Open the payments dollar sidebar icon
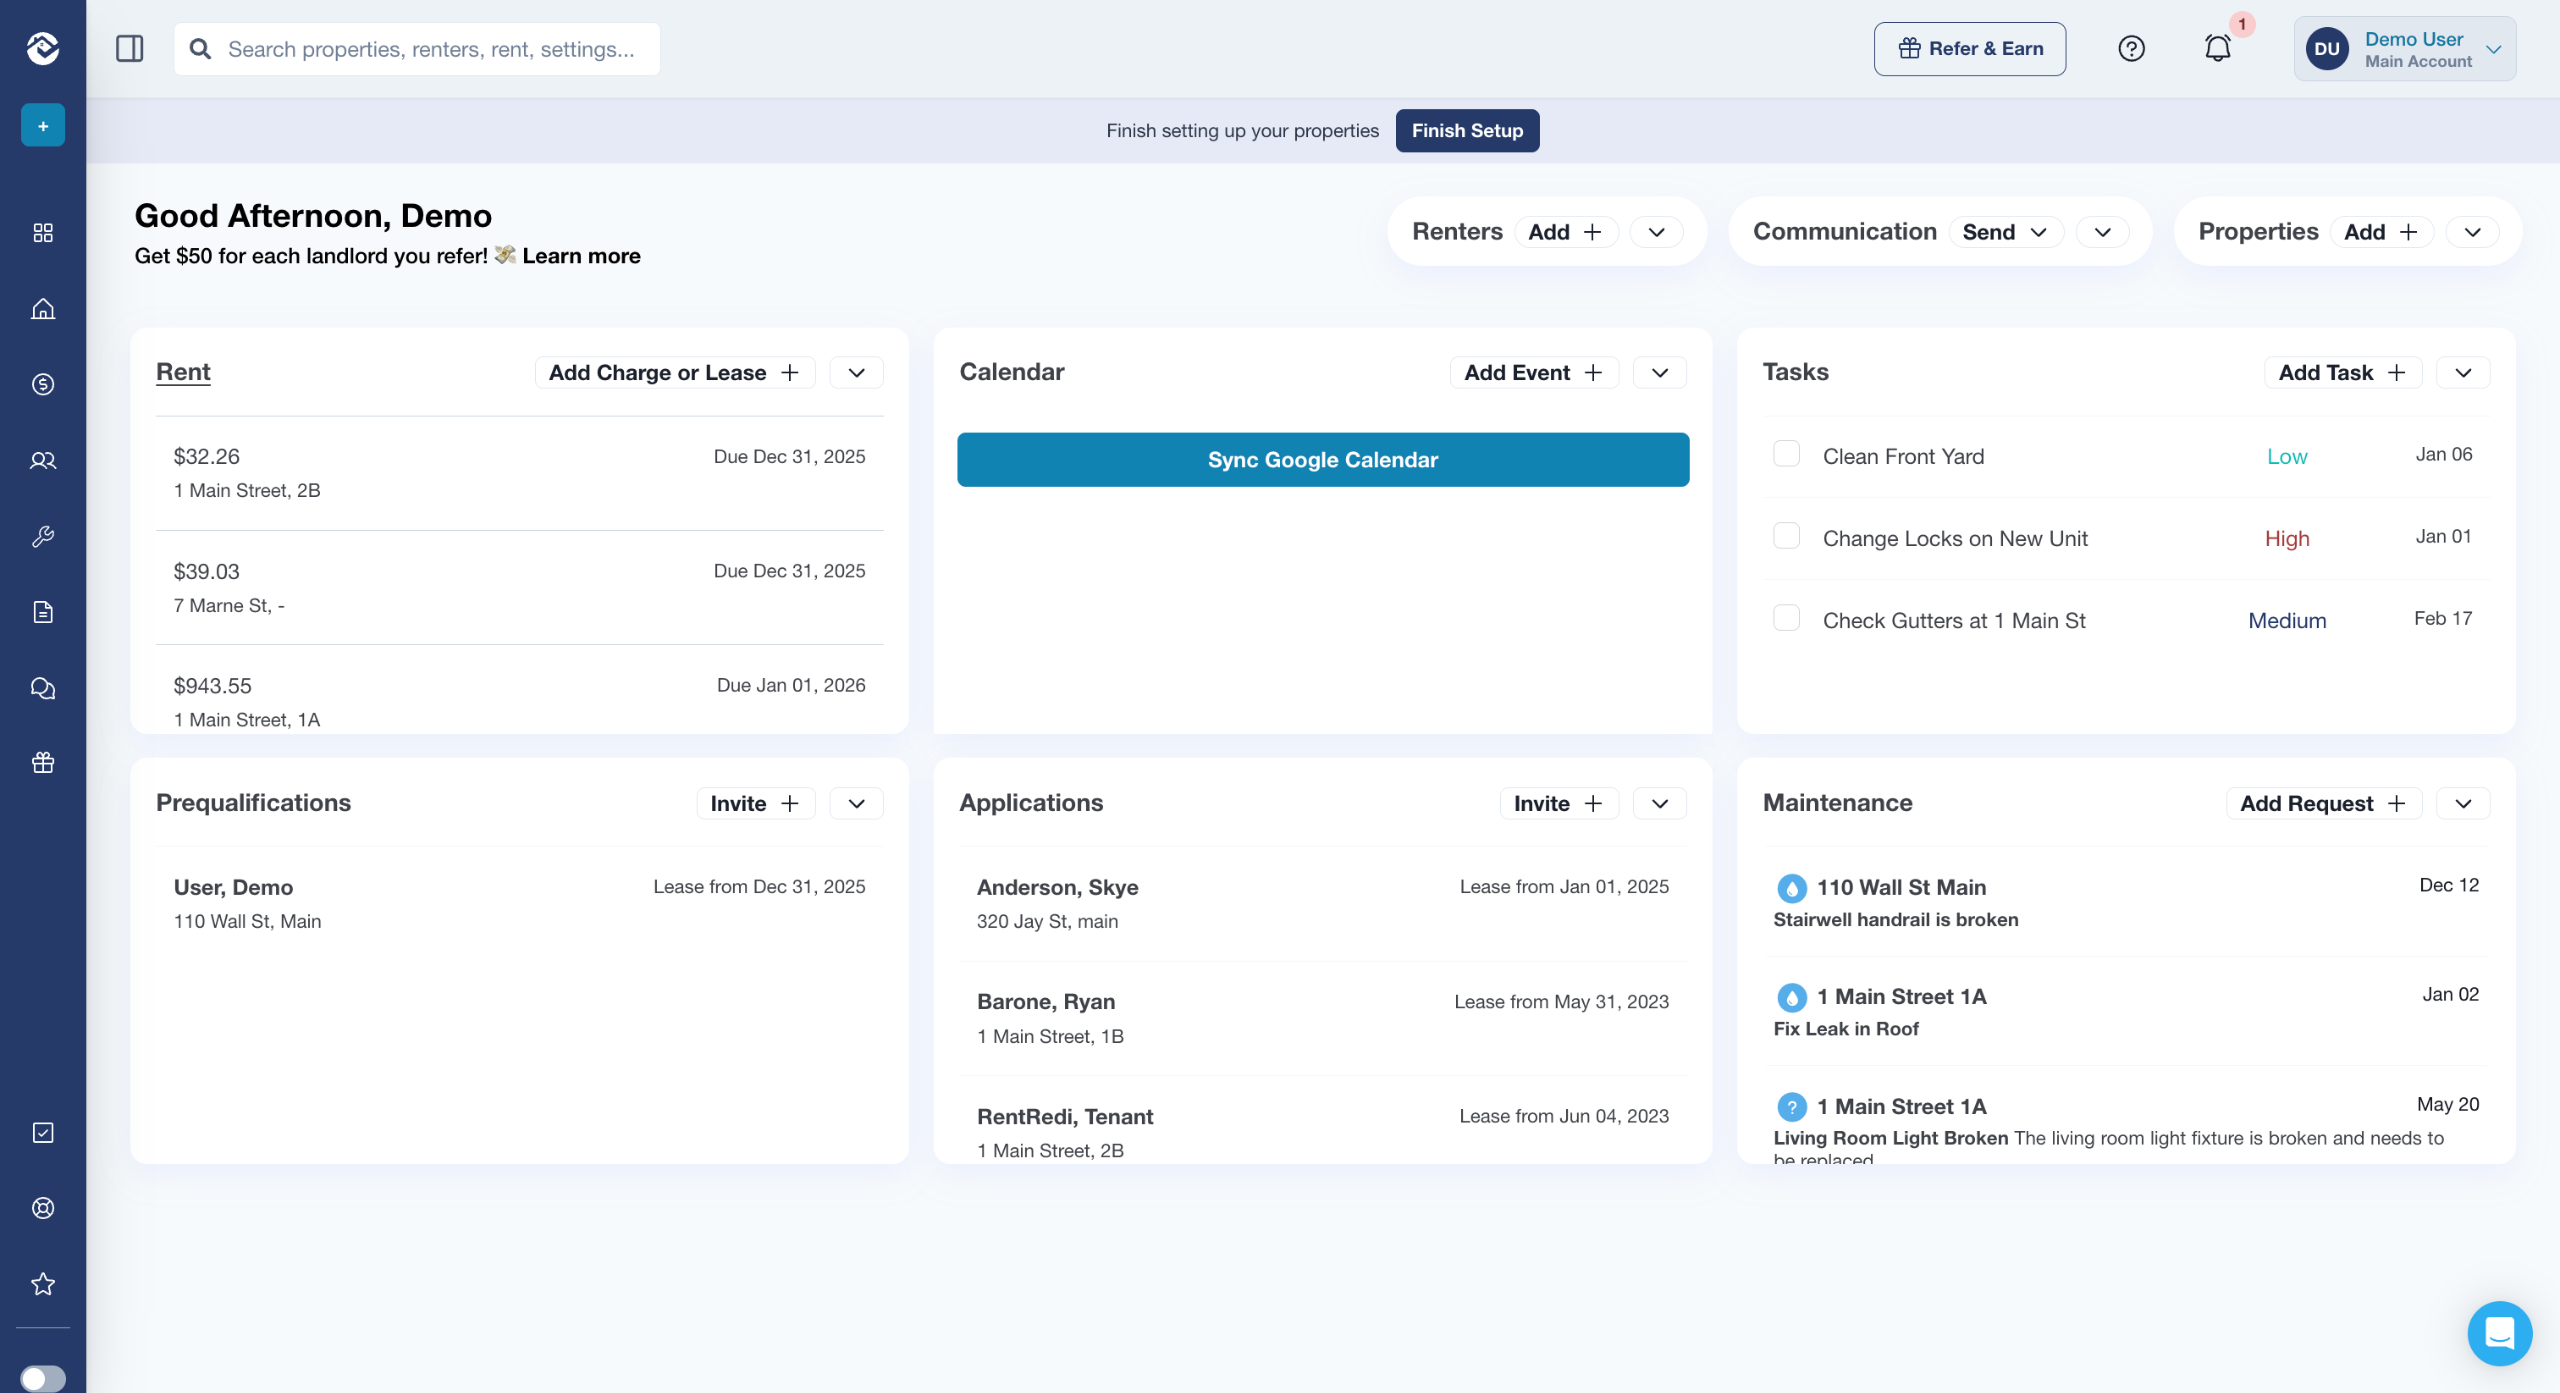Image resolution: width=2560 pixels, height=1393 pixels. (x=43, y=384)
